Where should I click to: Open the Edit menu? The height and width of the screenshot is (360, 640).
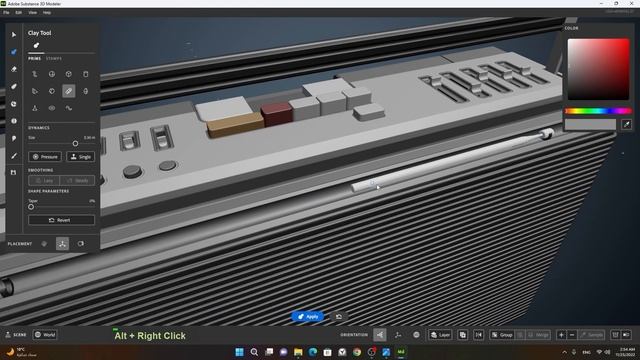tap(18, 13)
